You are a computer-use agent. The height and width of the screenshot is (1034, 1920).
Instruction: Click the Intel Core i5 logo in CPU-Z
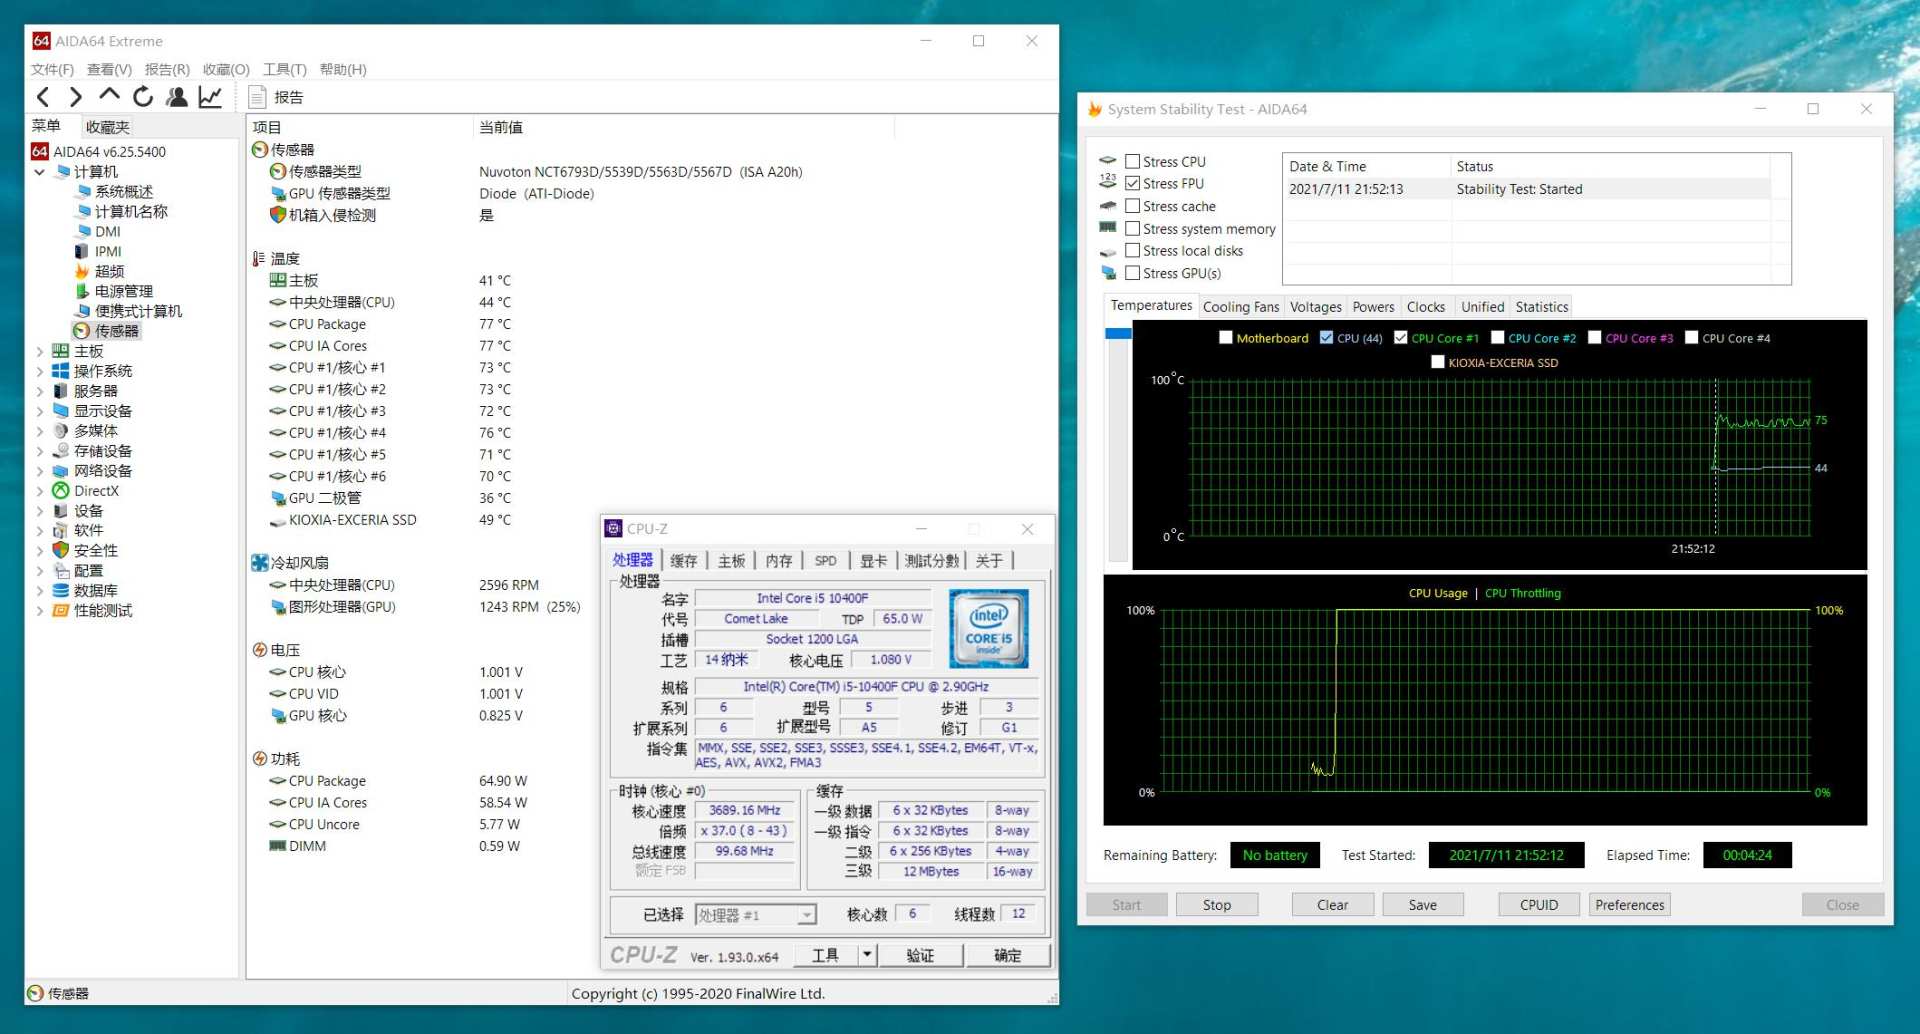pos(988,629)
